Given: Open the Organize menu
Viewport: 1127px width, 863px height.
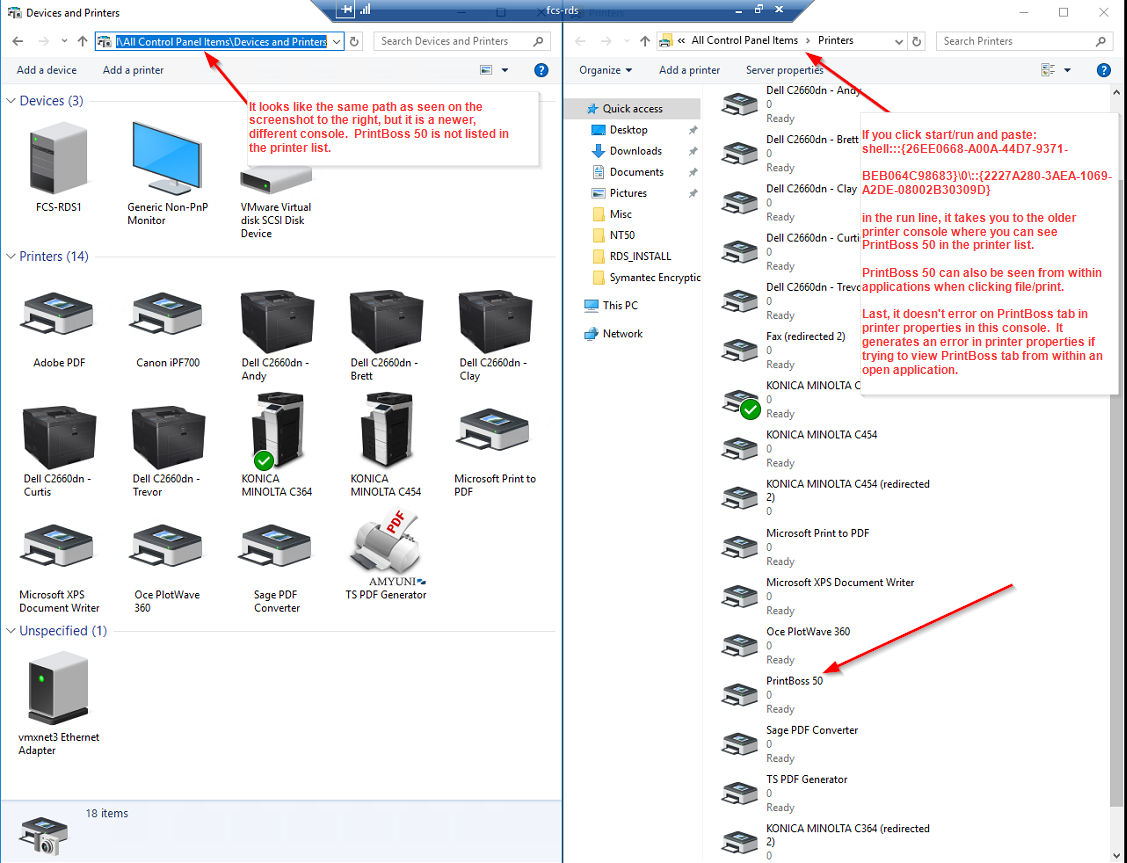Looking at the screenshot, I should coord(606,70).
